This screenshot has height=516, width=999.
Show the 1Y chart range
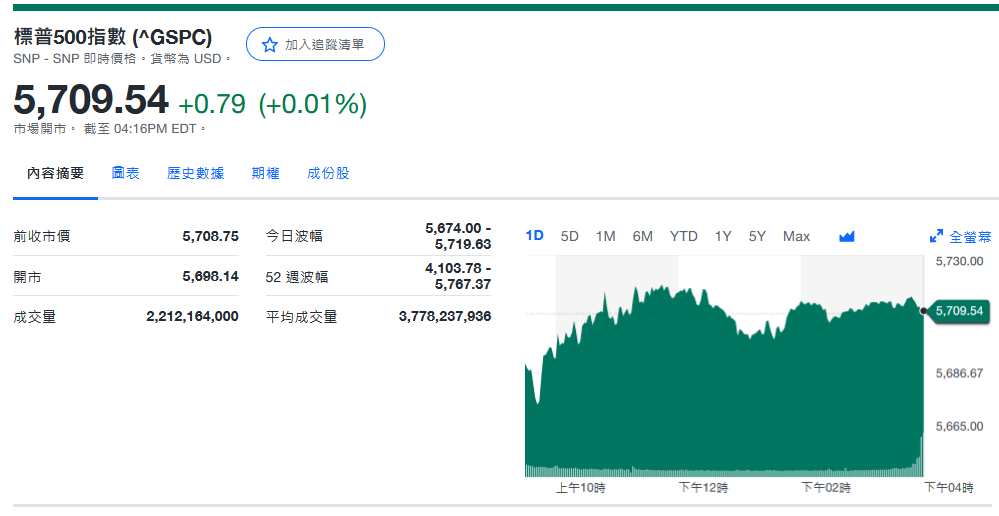point(723,236)
